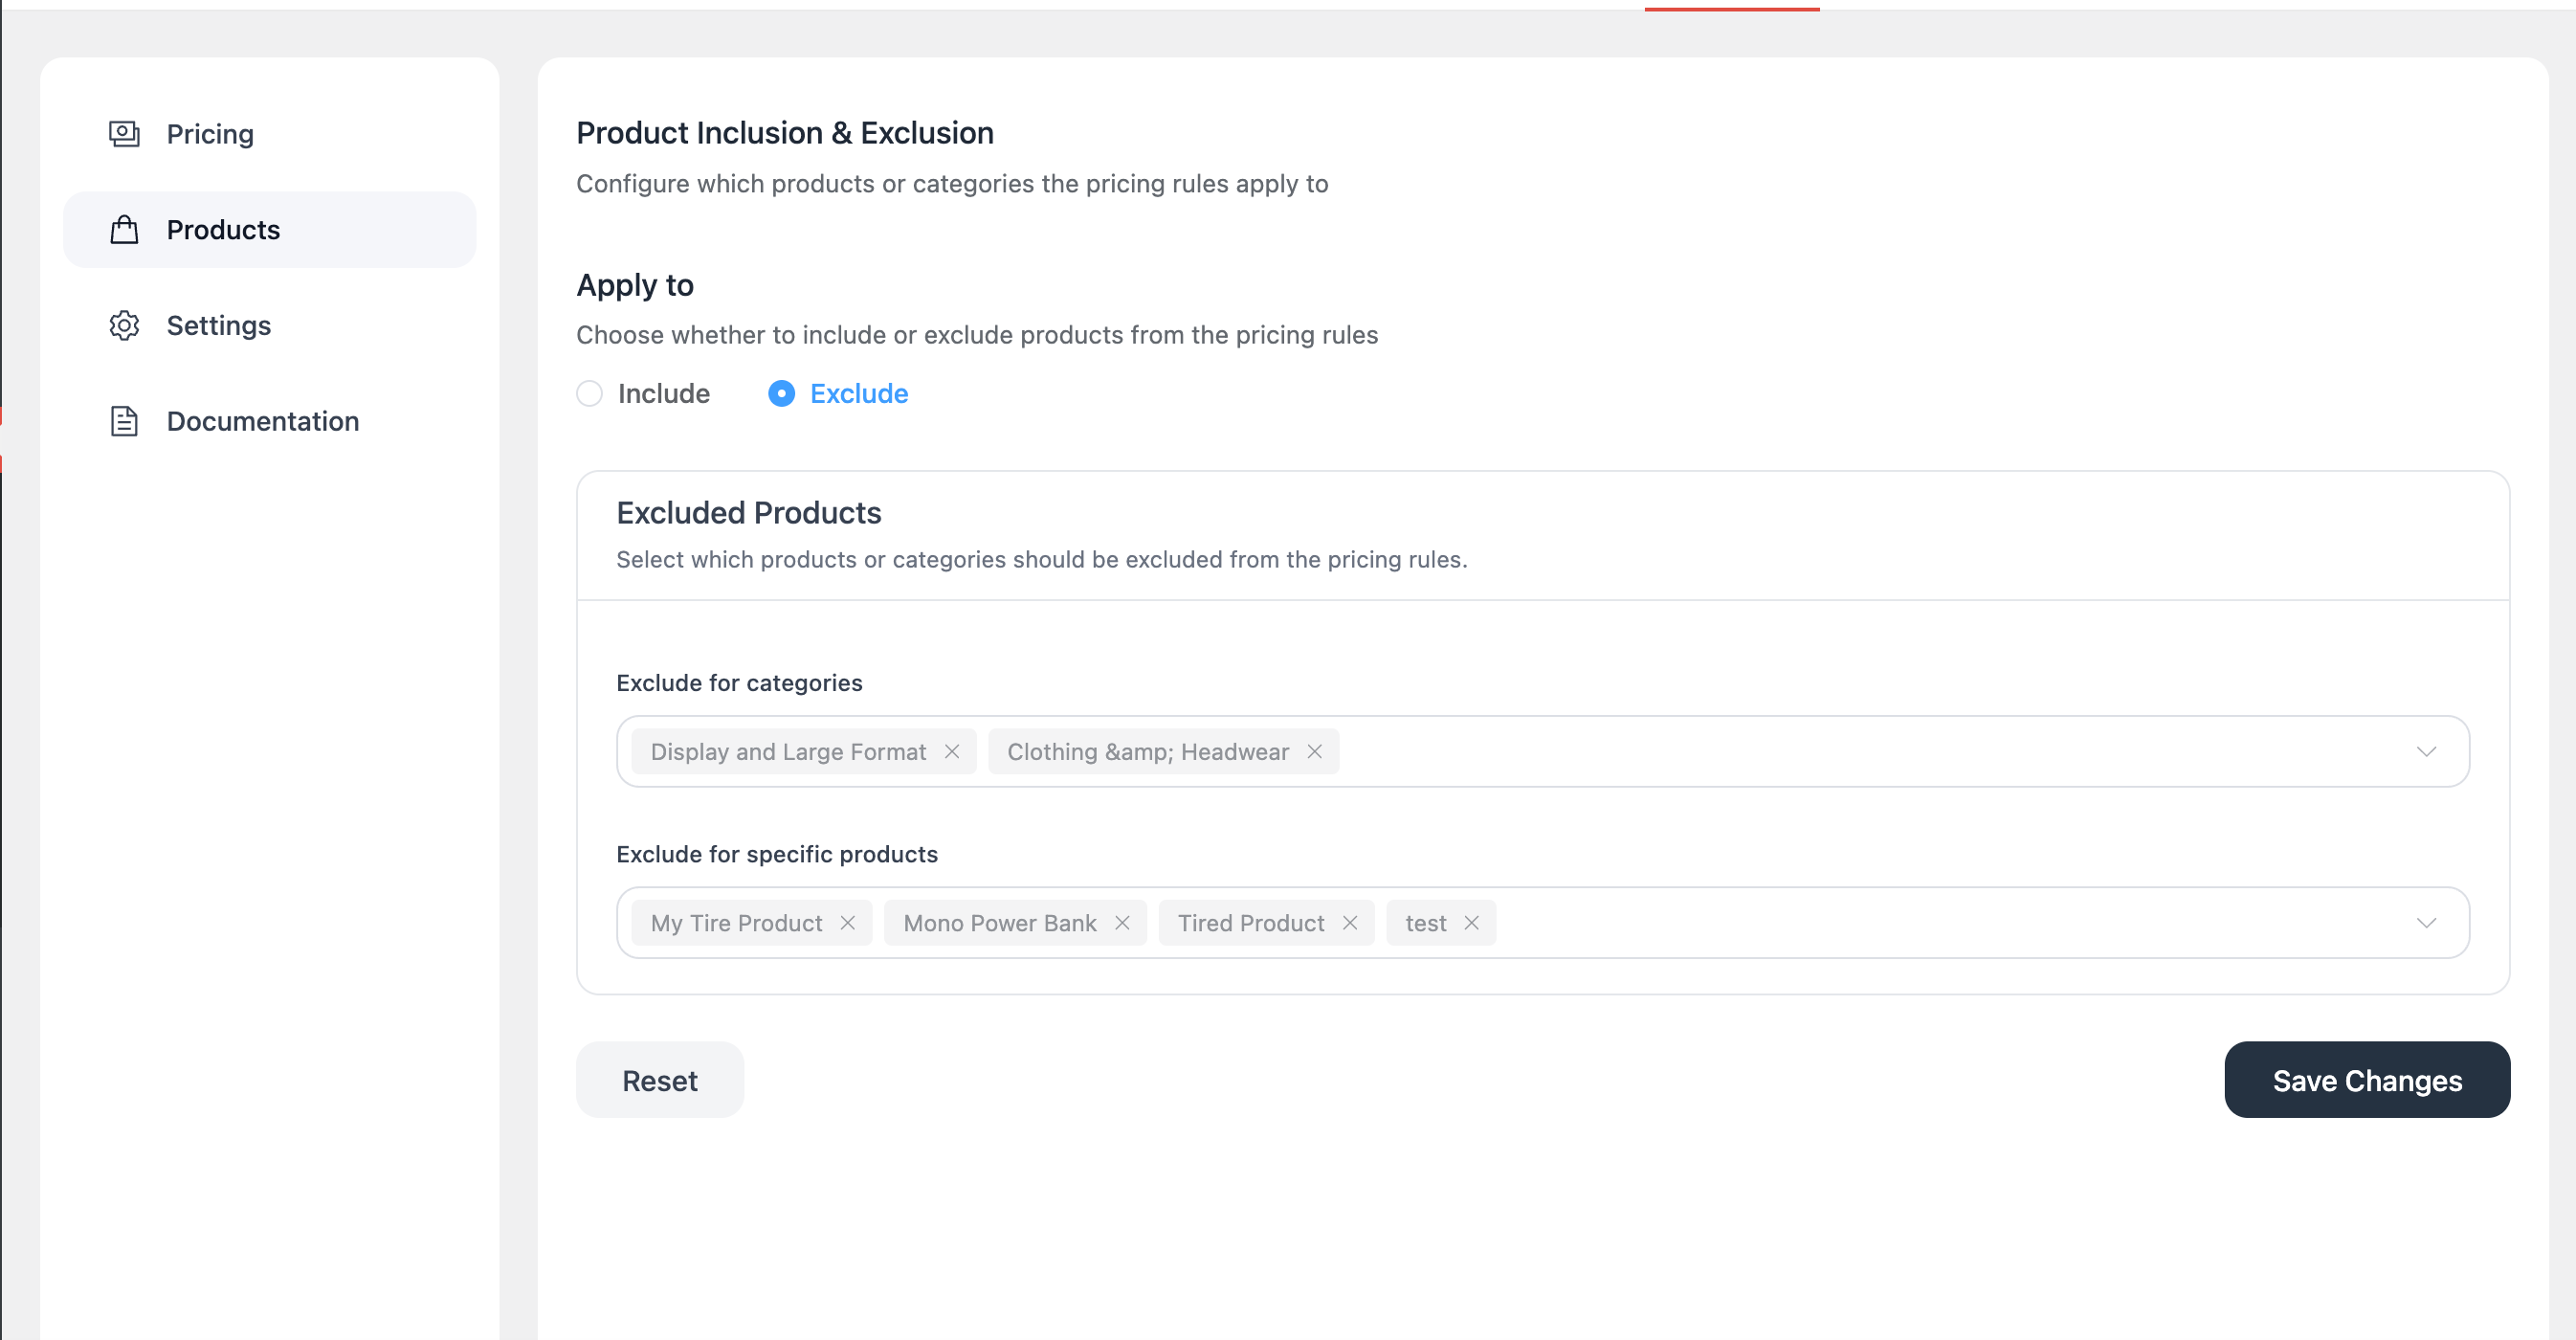Remove the Tired Product tag
2576x1340 pixels.
click(x=1350, y=923)
